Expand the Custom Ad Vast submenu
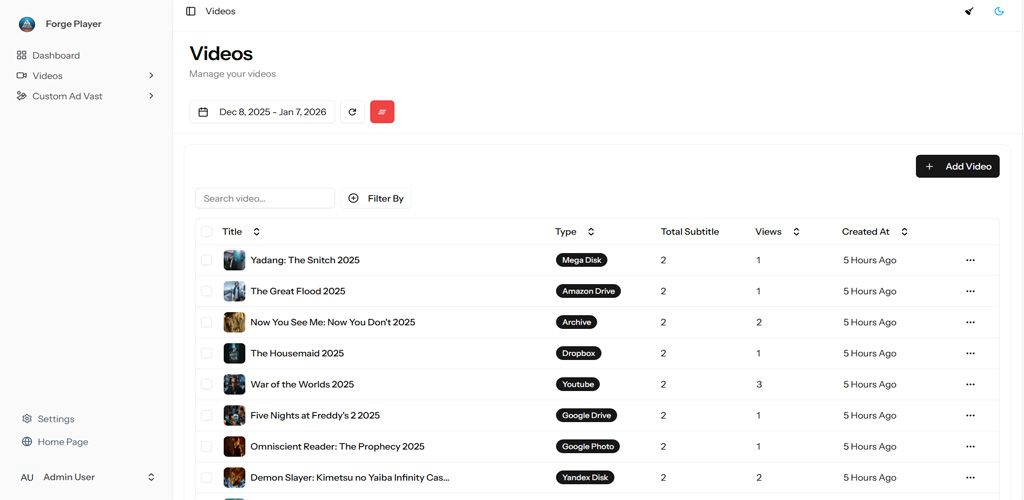The width and height of the screenshot is (1024, 500). [x=151, y=96]
